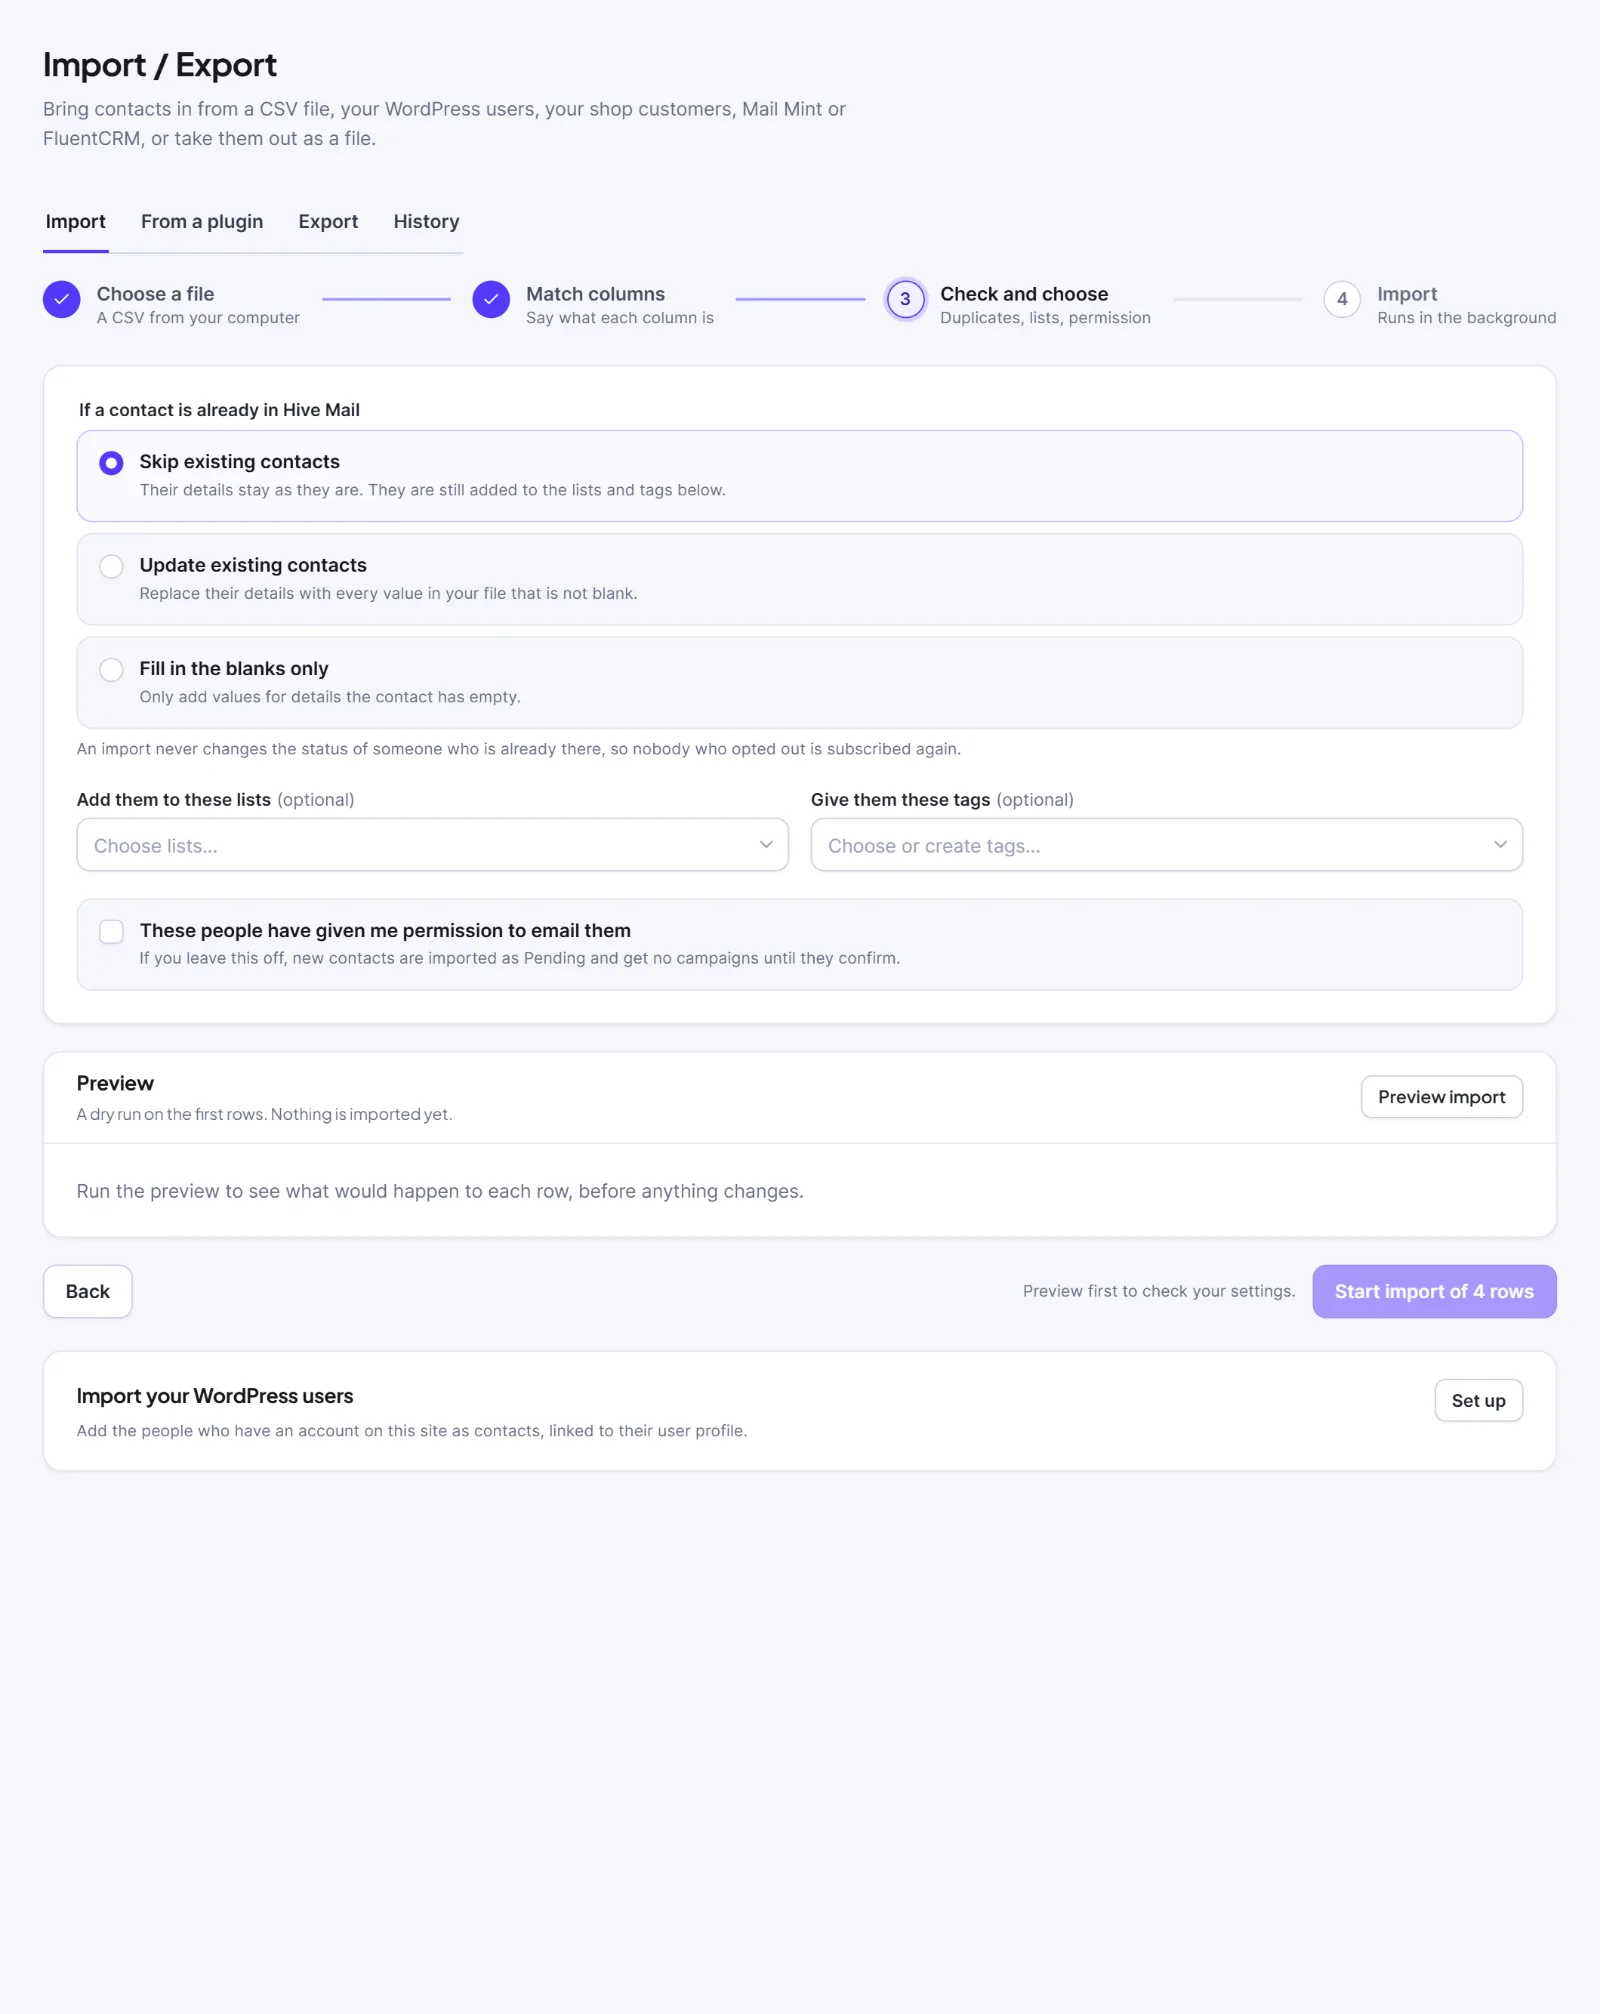Viewport: 1600px width, 2014px height.
Task: Click the step 4 Import circle
Action: (1342, 300)
